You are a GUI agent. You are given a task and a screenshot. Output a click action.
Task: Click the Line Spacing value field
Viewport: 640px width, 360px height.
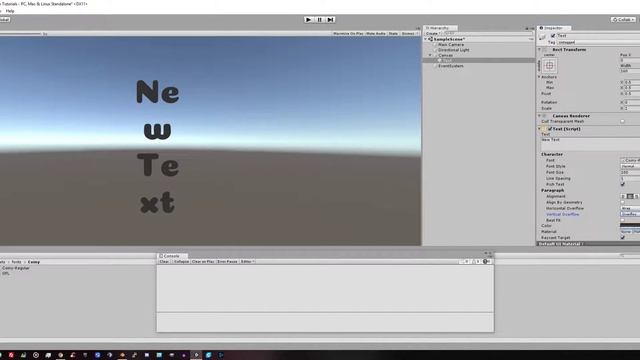[x=630, y=178]
